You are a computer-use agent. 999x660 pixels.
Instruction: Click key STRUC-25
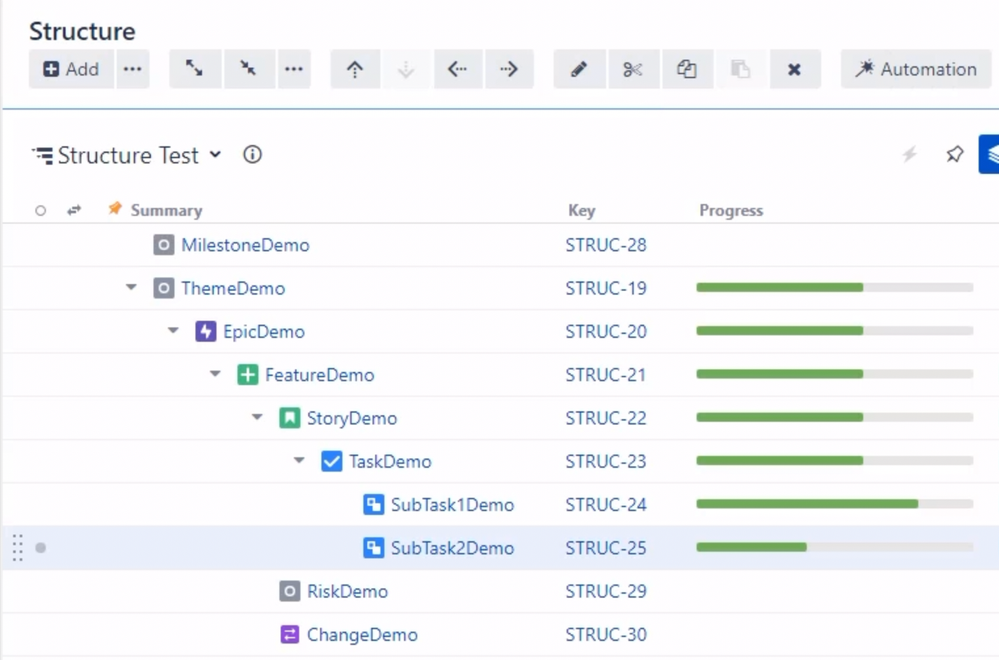tap(606, 549)
